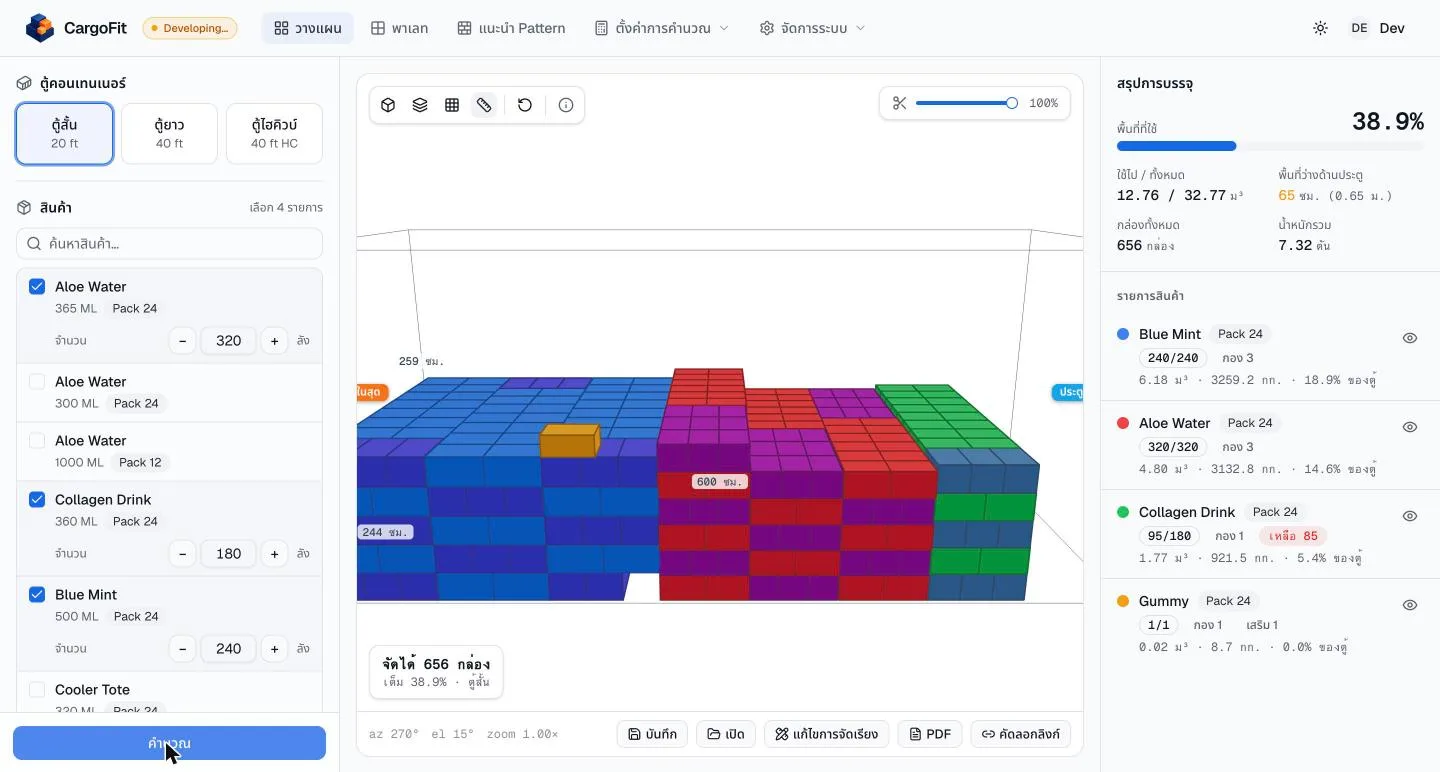This screenshot has height=772, width=1440.
Task: Check Cooler Tote checkbox
Action: [37, 690]
